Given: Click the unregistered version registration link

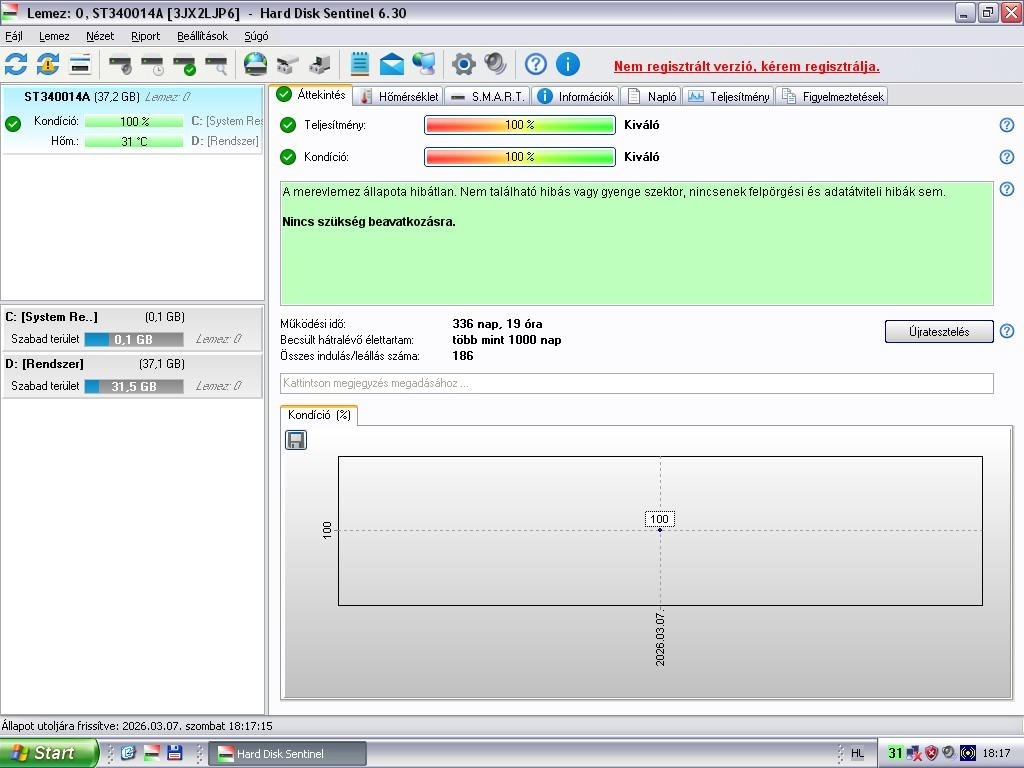Looking at the screenshot, I should pyautogui.click(x=746, y=66).
